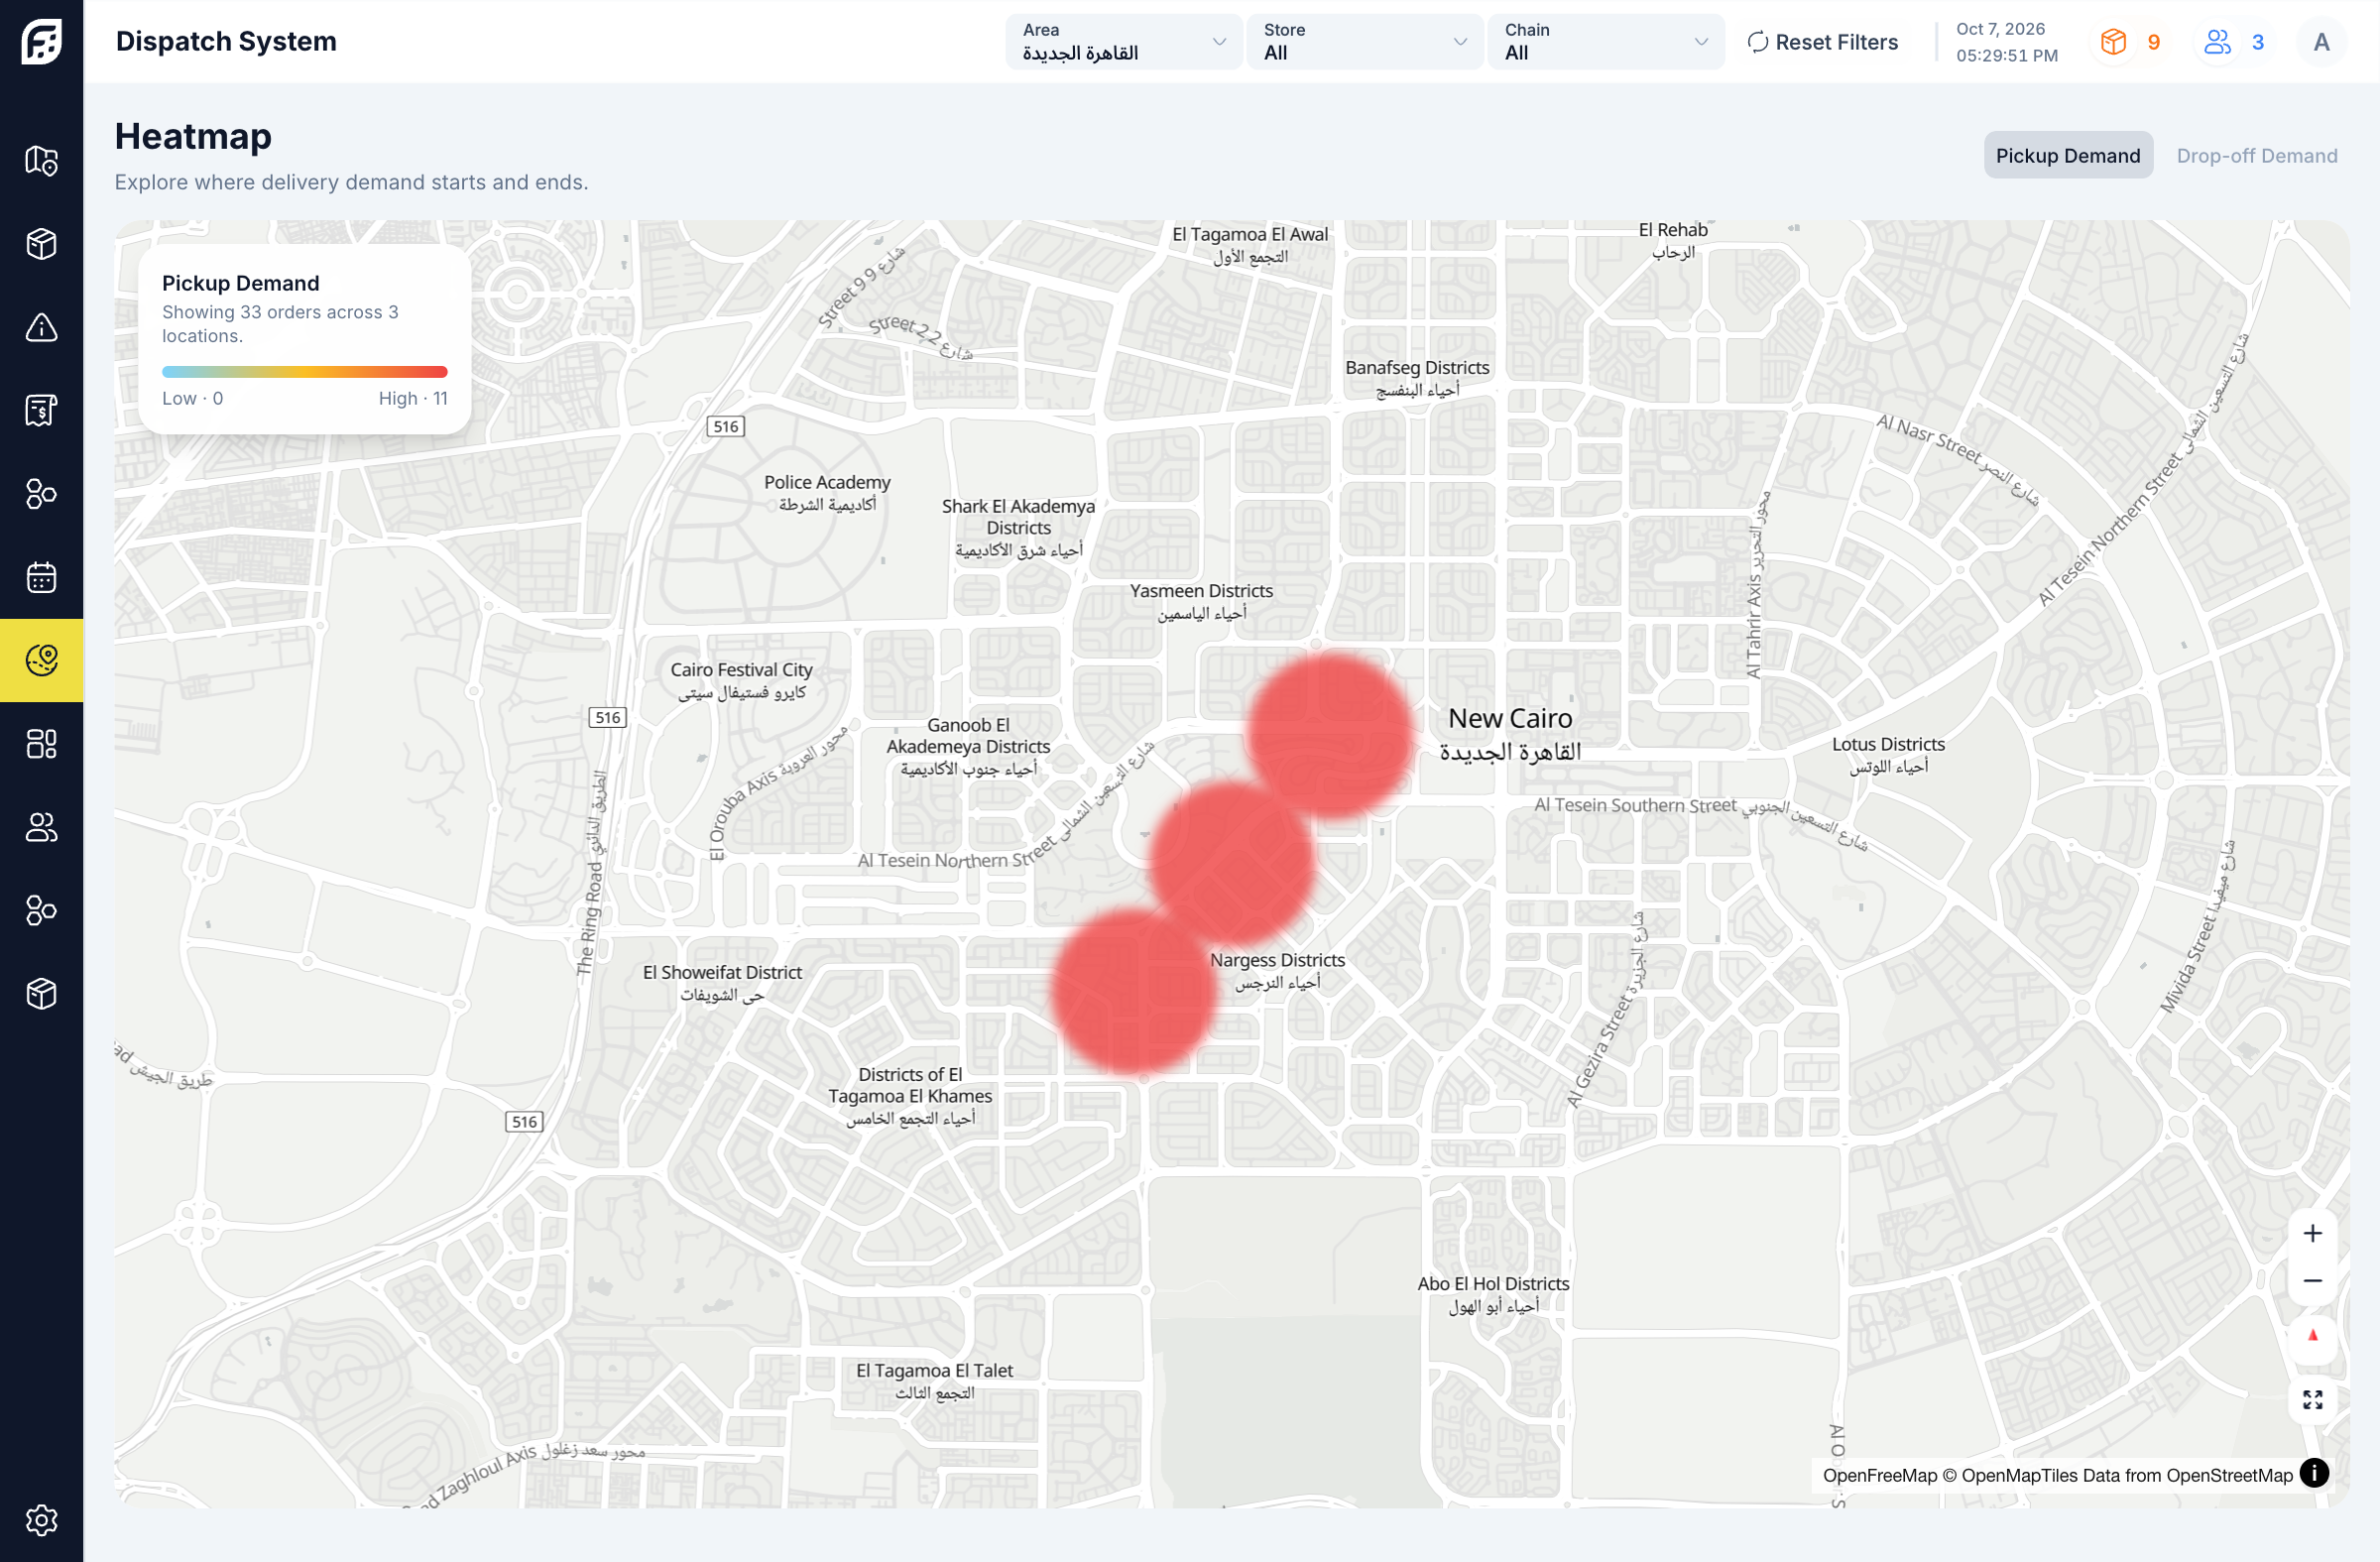Open the Area dropdown
Viewport: 2380px width, 1562px height.
tap(1124, 42)
